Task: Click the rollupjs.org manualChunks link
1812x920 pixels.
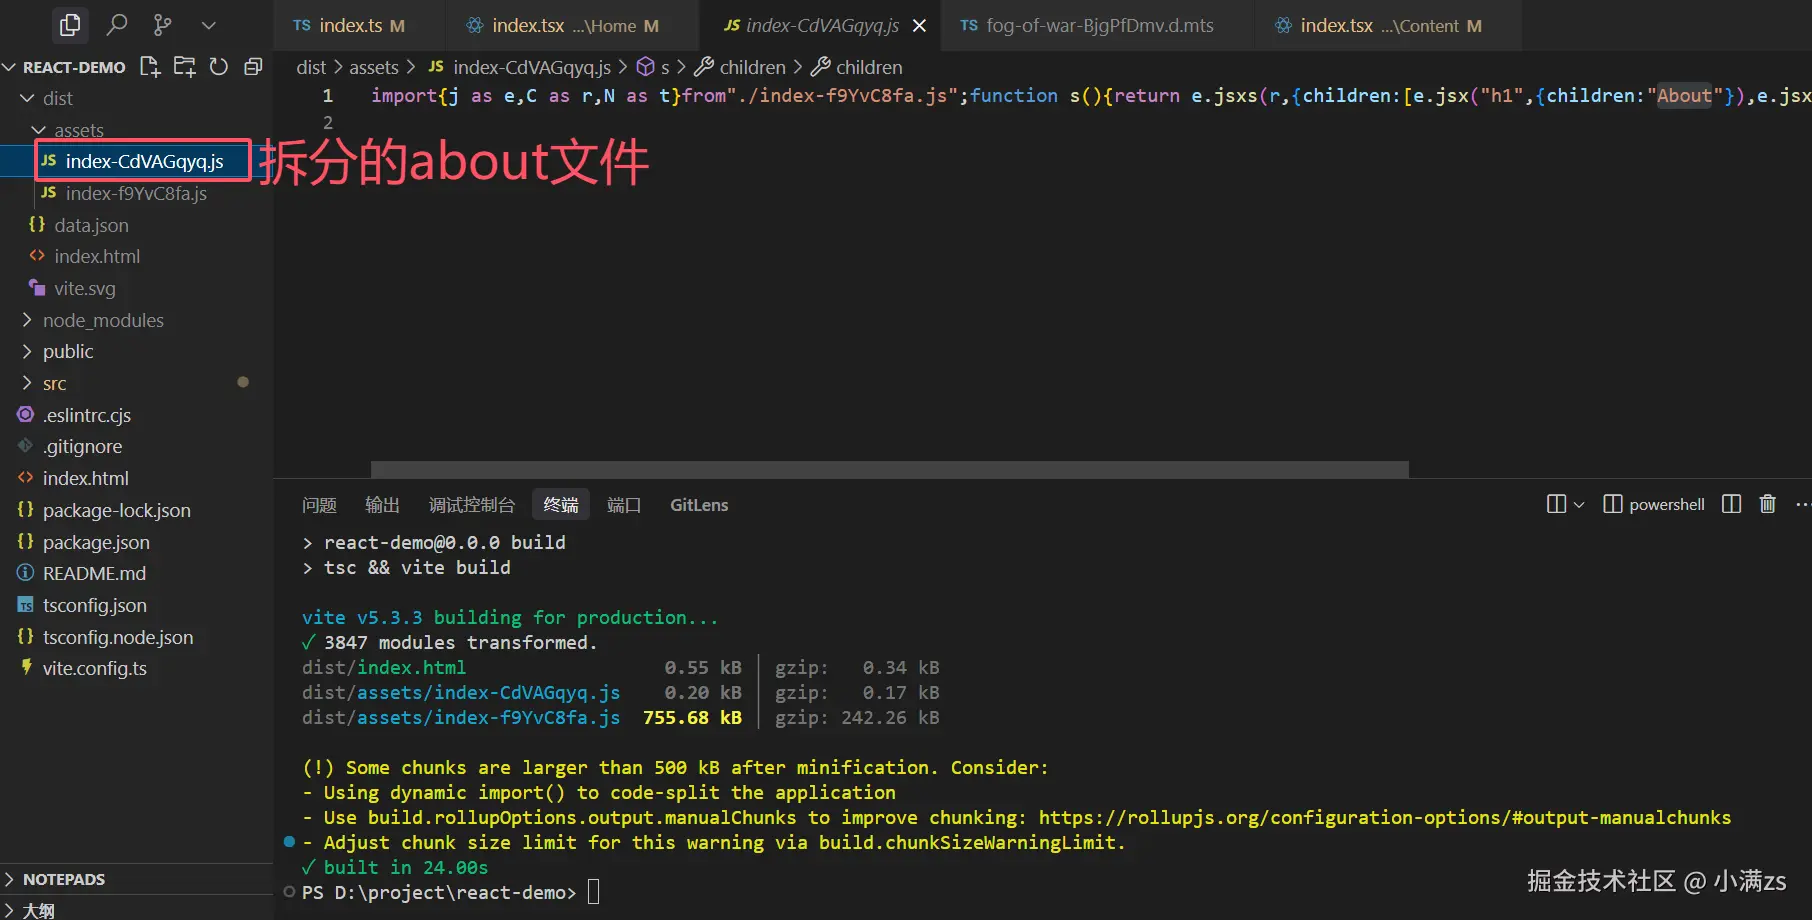Action: (x=1384, y=818)
